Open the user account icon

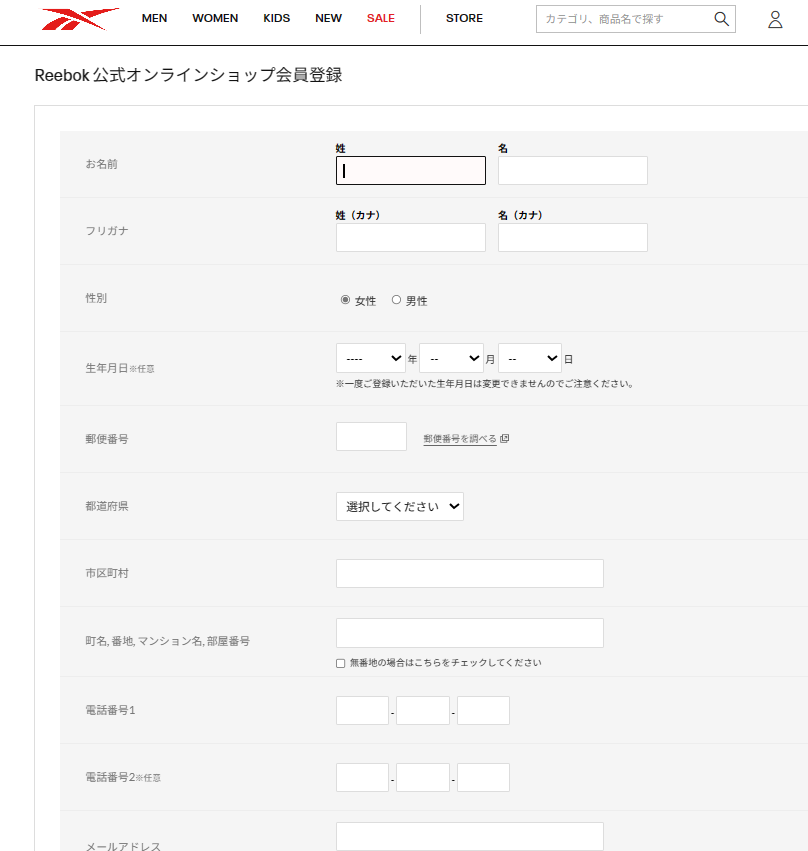(x=775, y=19)
